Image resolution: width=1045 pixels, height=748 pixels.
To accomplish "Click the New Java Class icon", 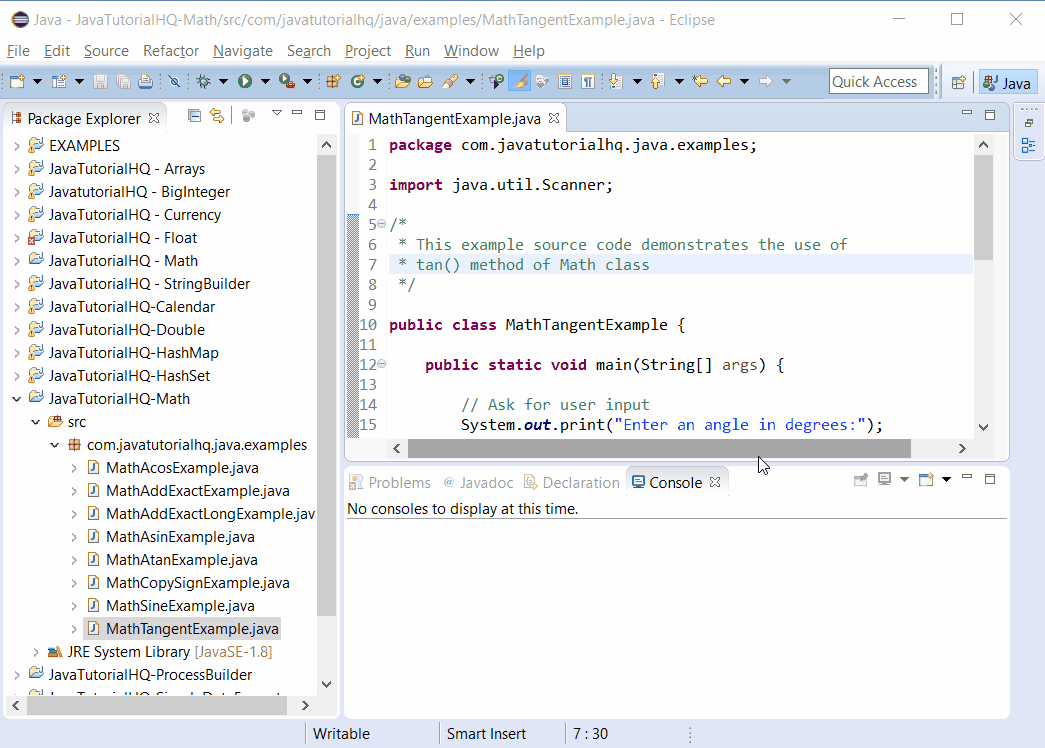I will (x=358, y=81).
